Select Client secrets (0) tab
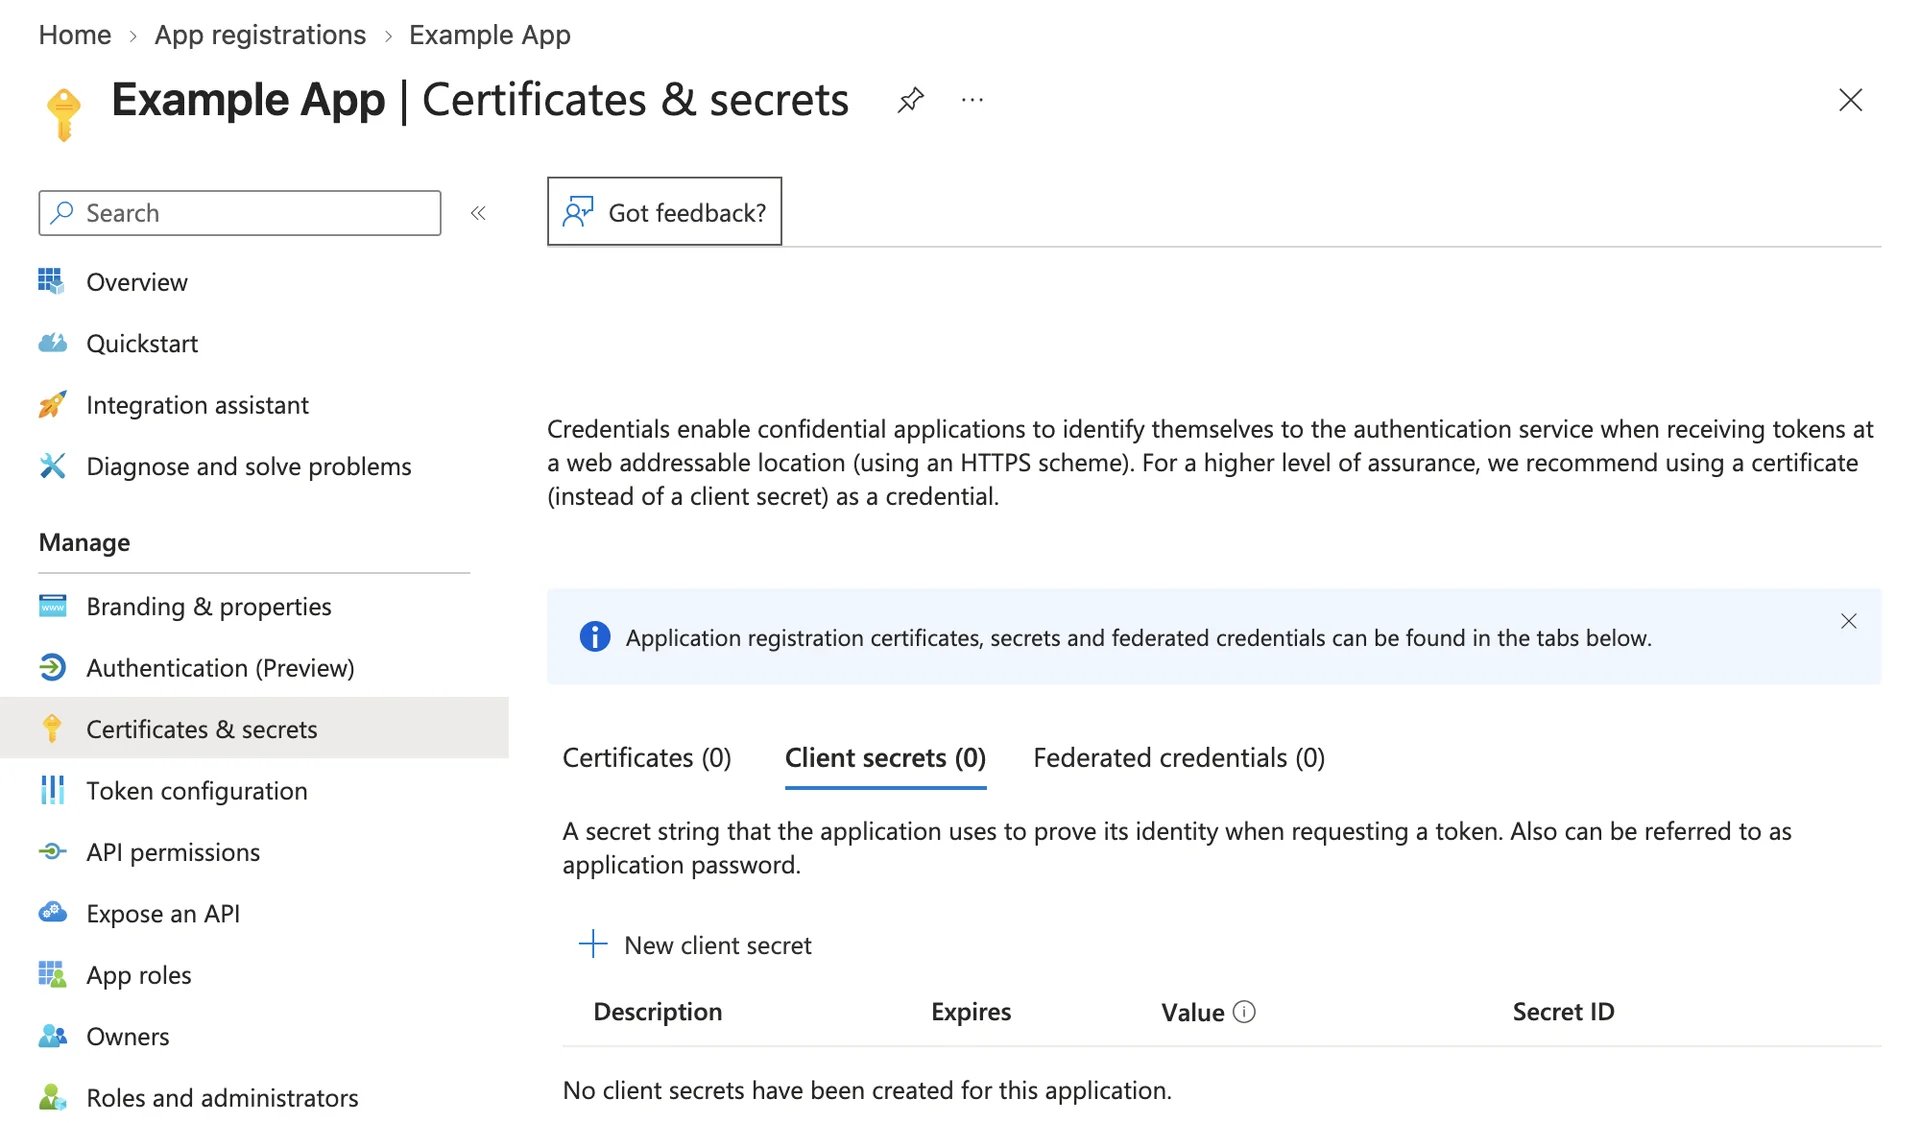The height and width of the screenshot is (1123, 1920). point(885,758)
